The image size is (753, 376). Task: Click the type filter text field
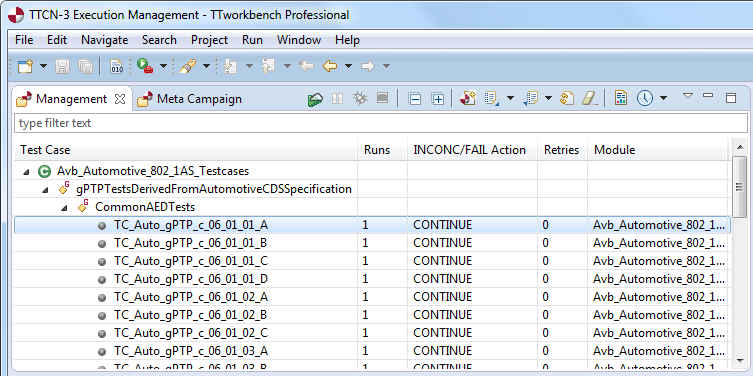point(381,123)
